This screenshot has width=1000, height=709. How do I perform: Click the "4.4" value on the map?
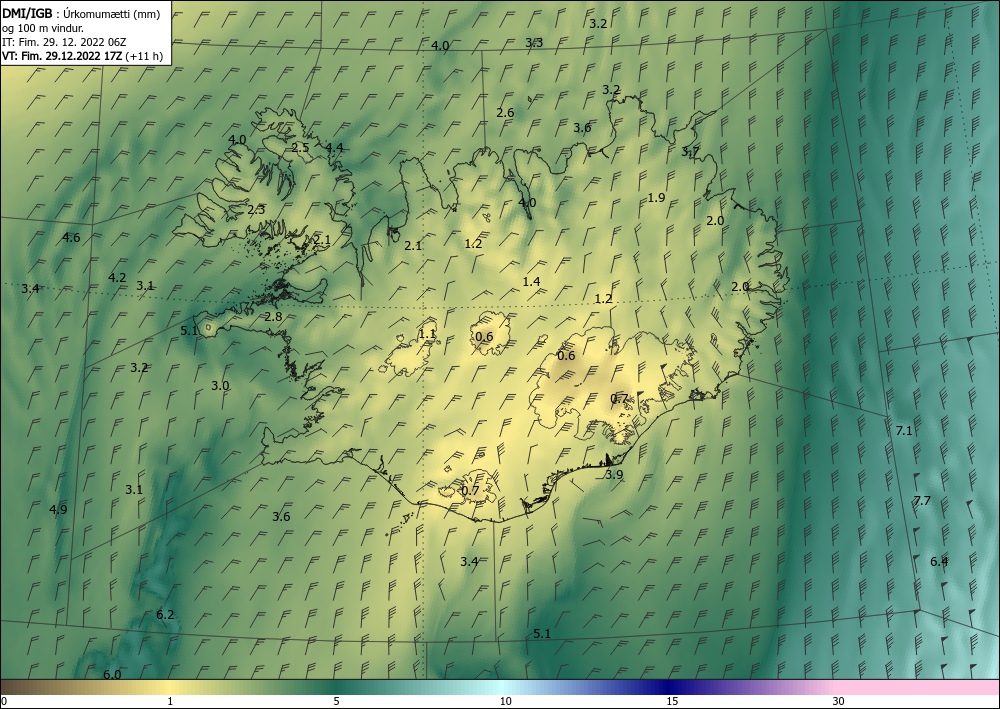334,148
